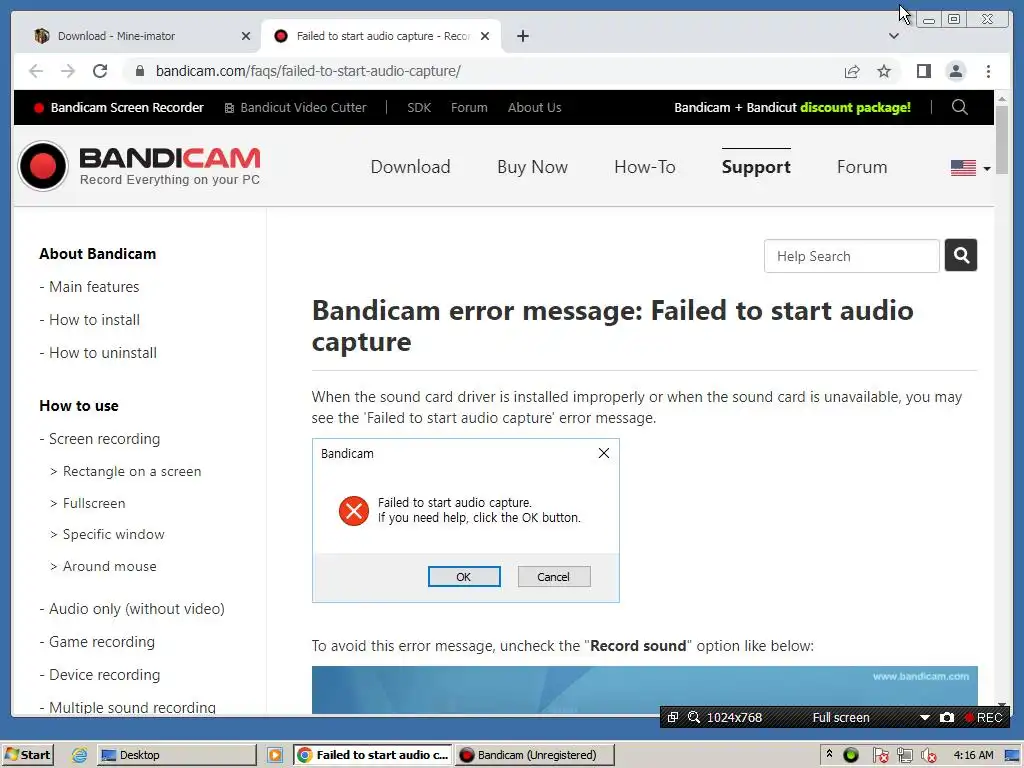
Task: Click the Help Search magnifier button
Action: (961, 255)
